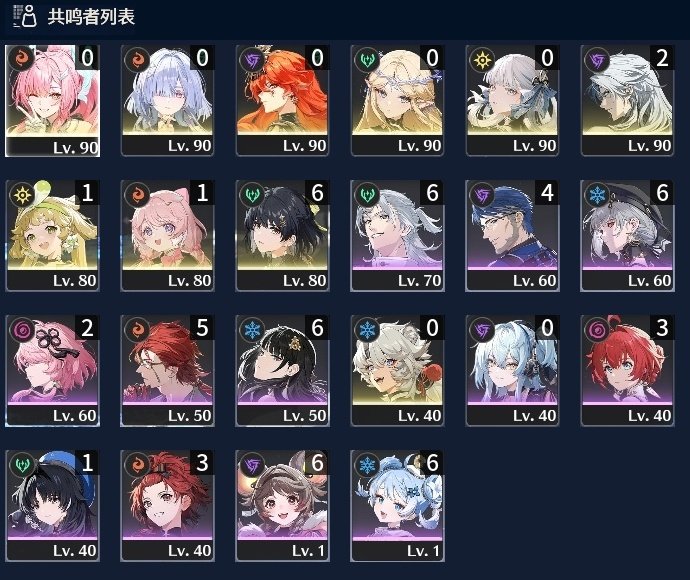Click the sequence number 6 on the black-haired Lv. 80 card
Viewport: 690px width, 580px height.
click(317, 193)
